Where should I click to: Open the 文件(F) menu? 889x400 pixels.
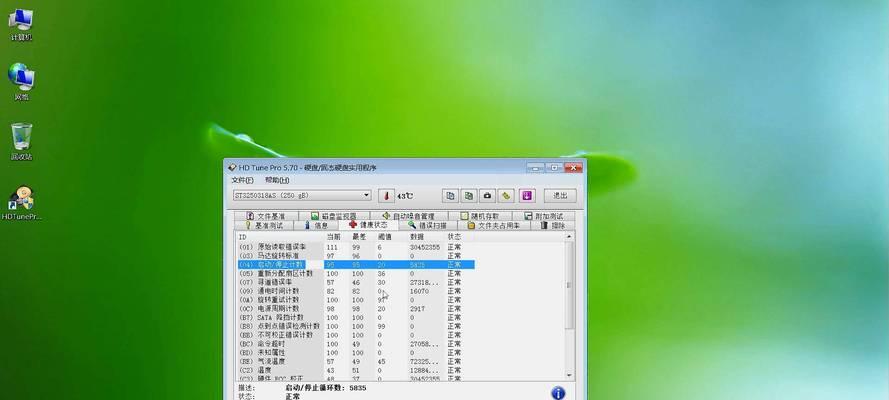(x=242, y=180)
